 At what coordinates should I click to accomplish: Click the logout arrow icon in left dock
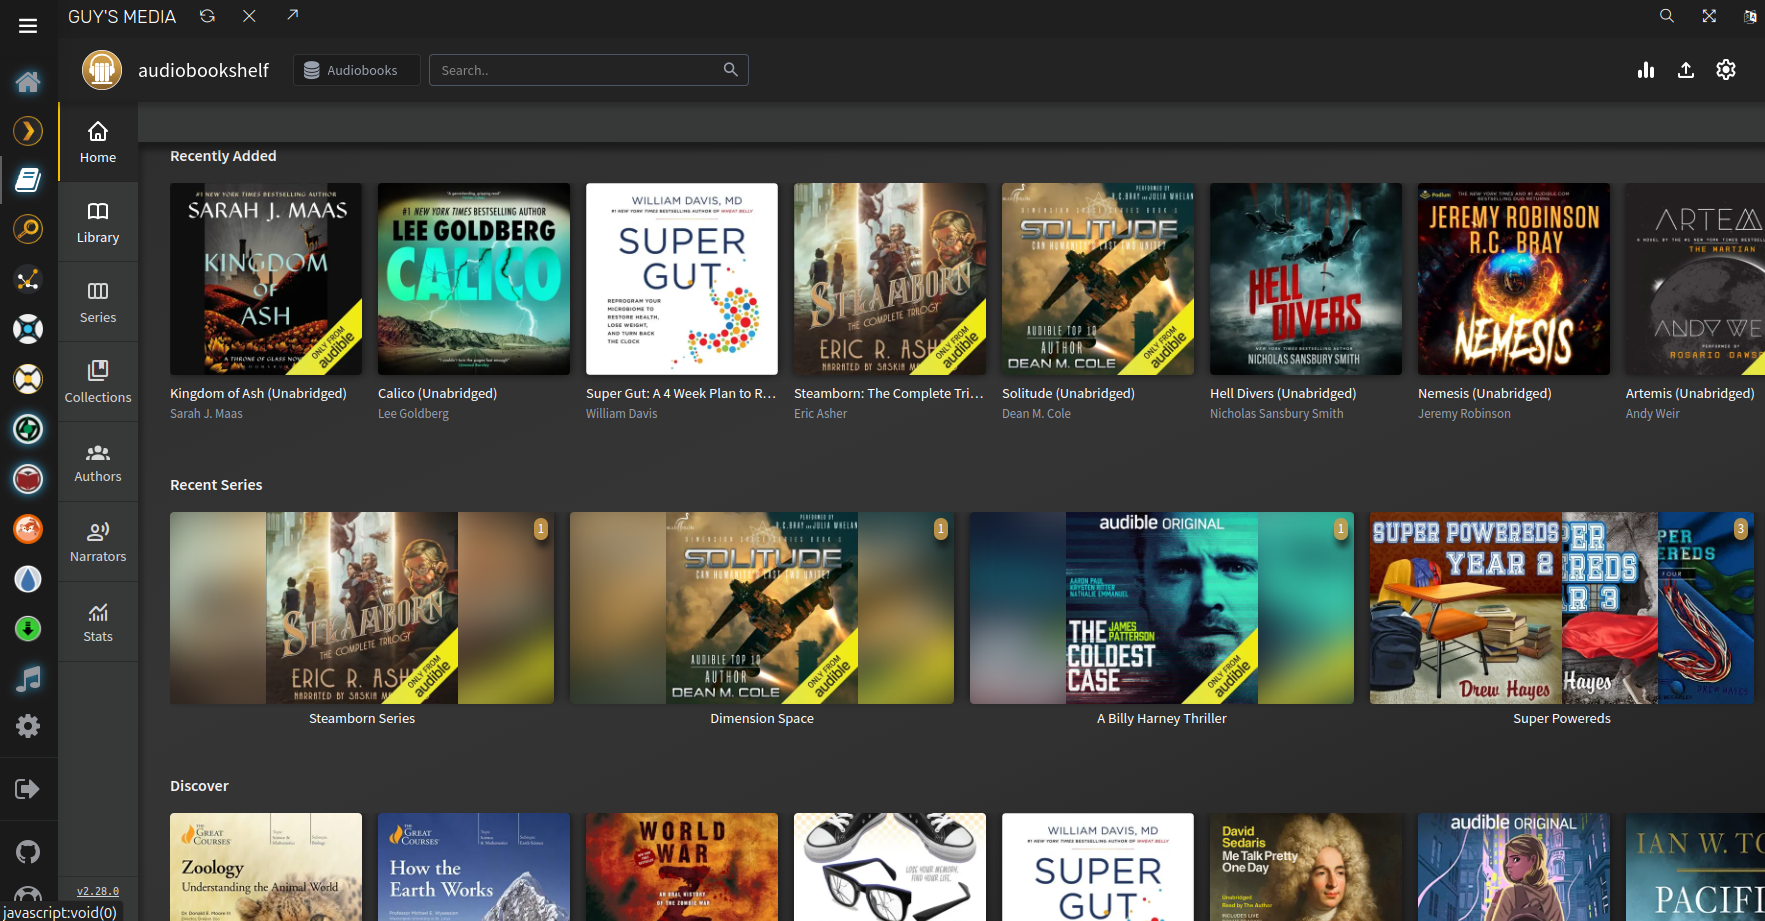(x=28, y=789)
